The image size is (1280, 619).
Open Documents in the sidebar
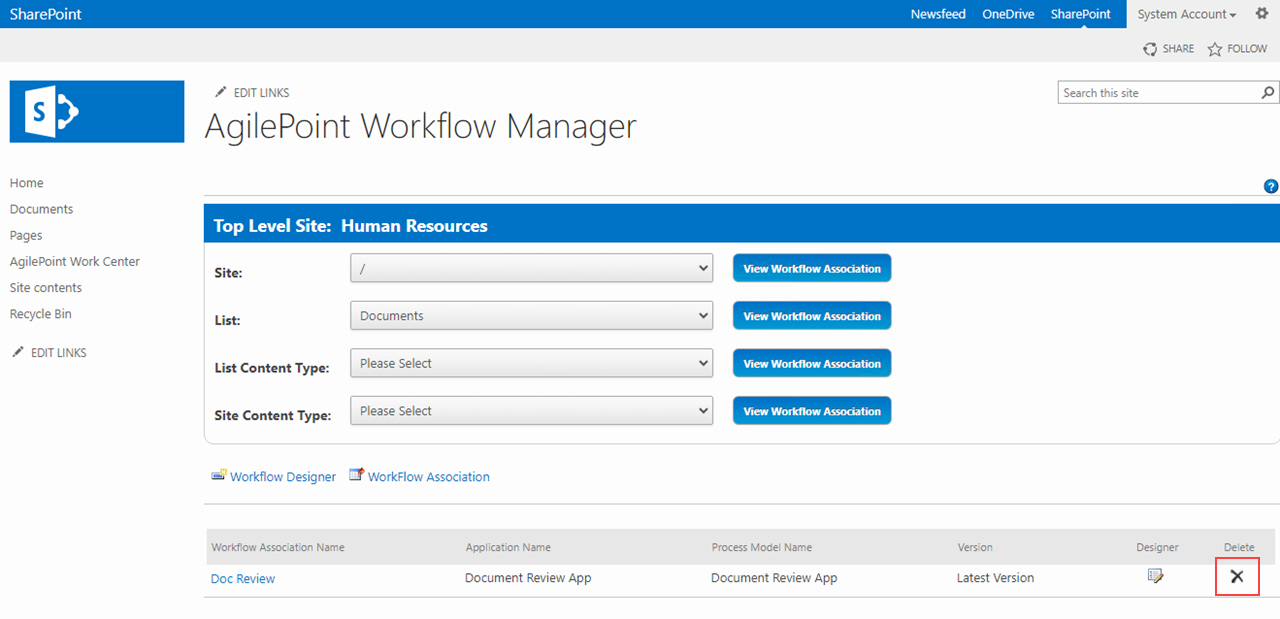[42, 209]
